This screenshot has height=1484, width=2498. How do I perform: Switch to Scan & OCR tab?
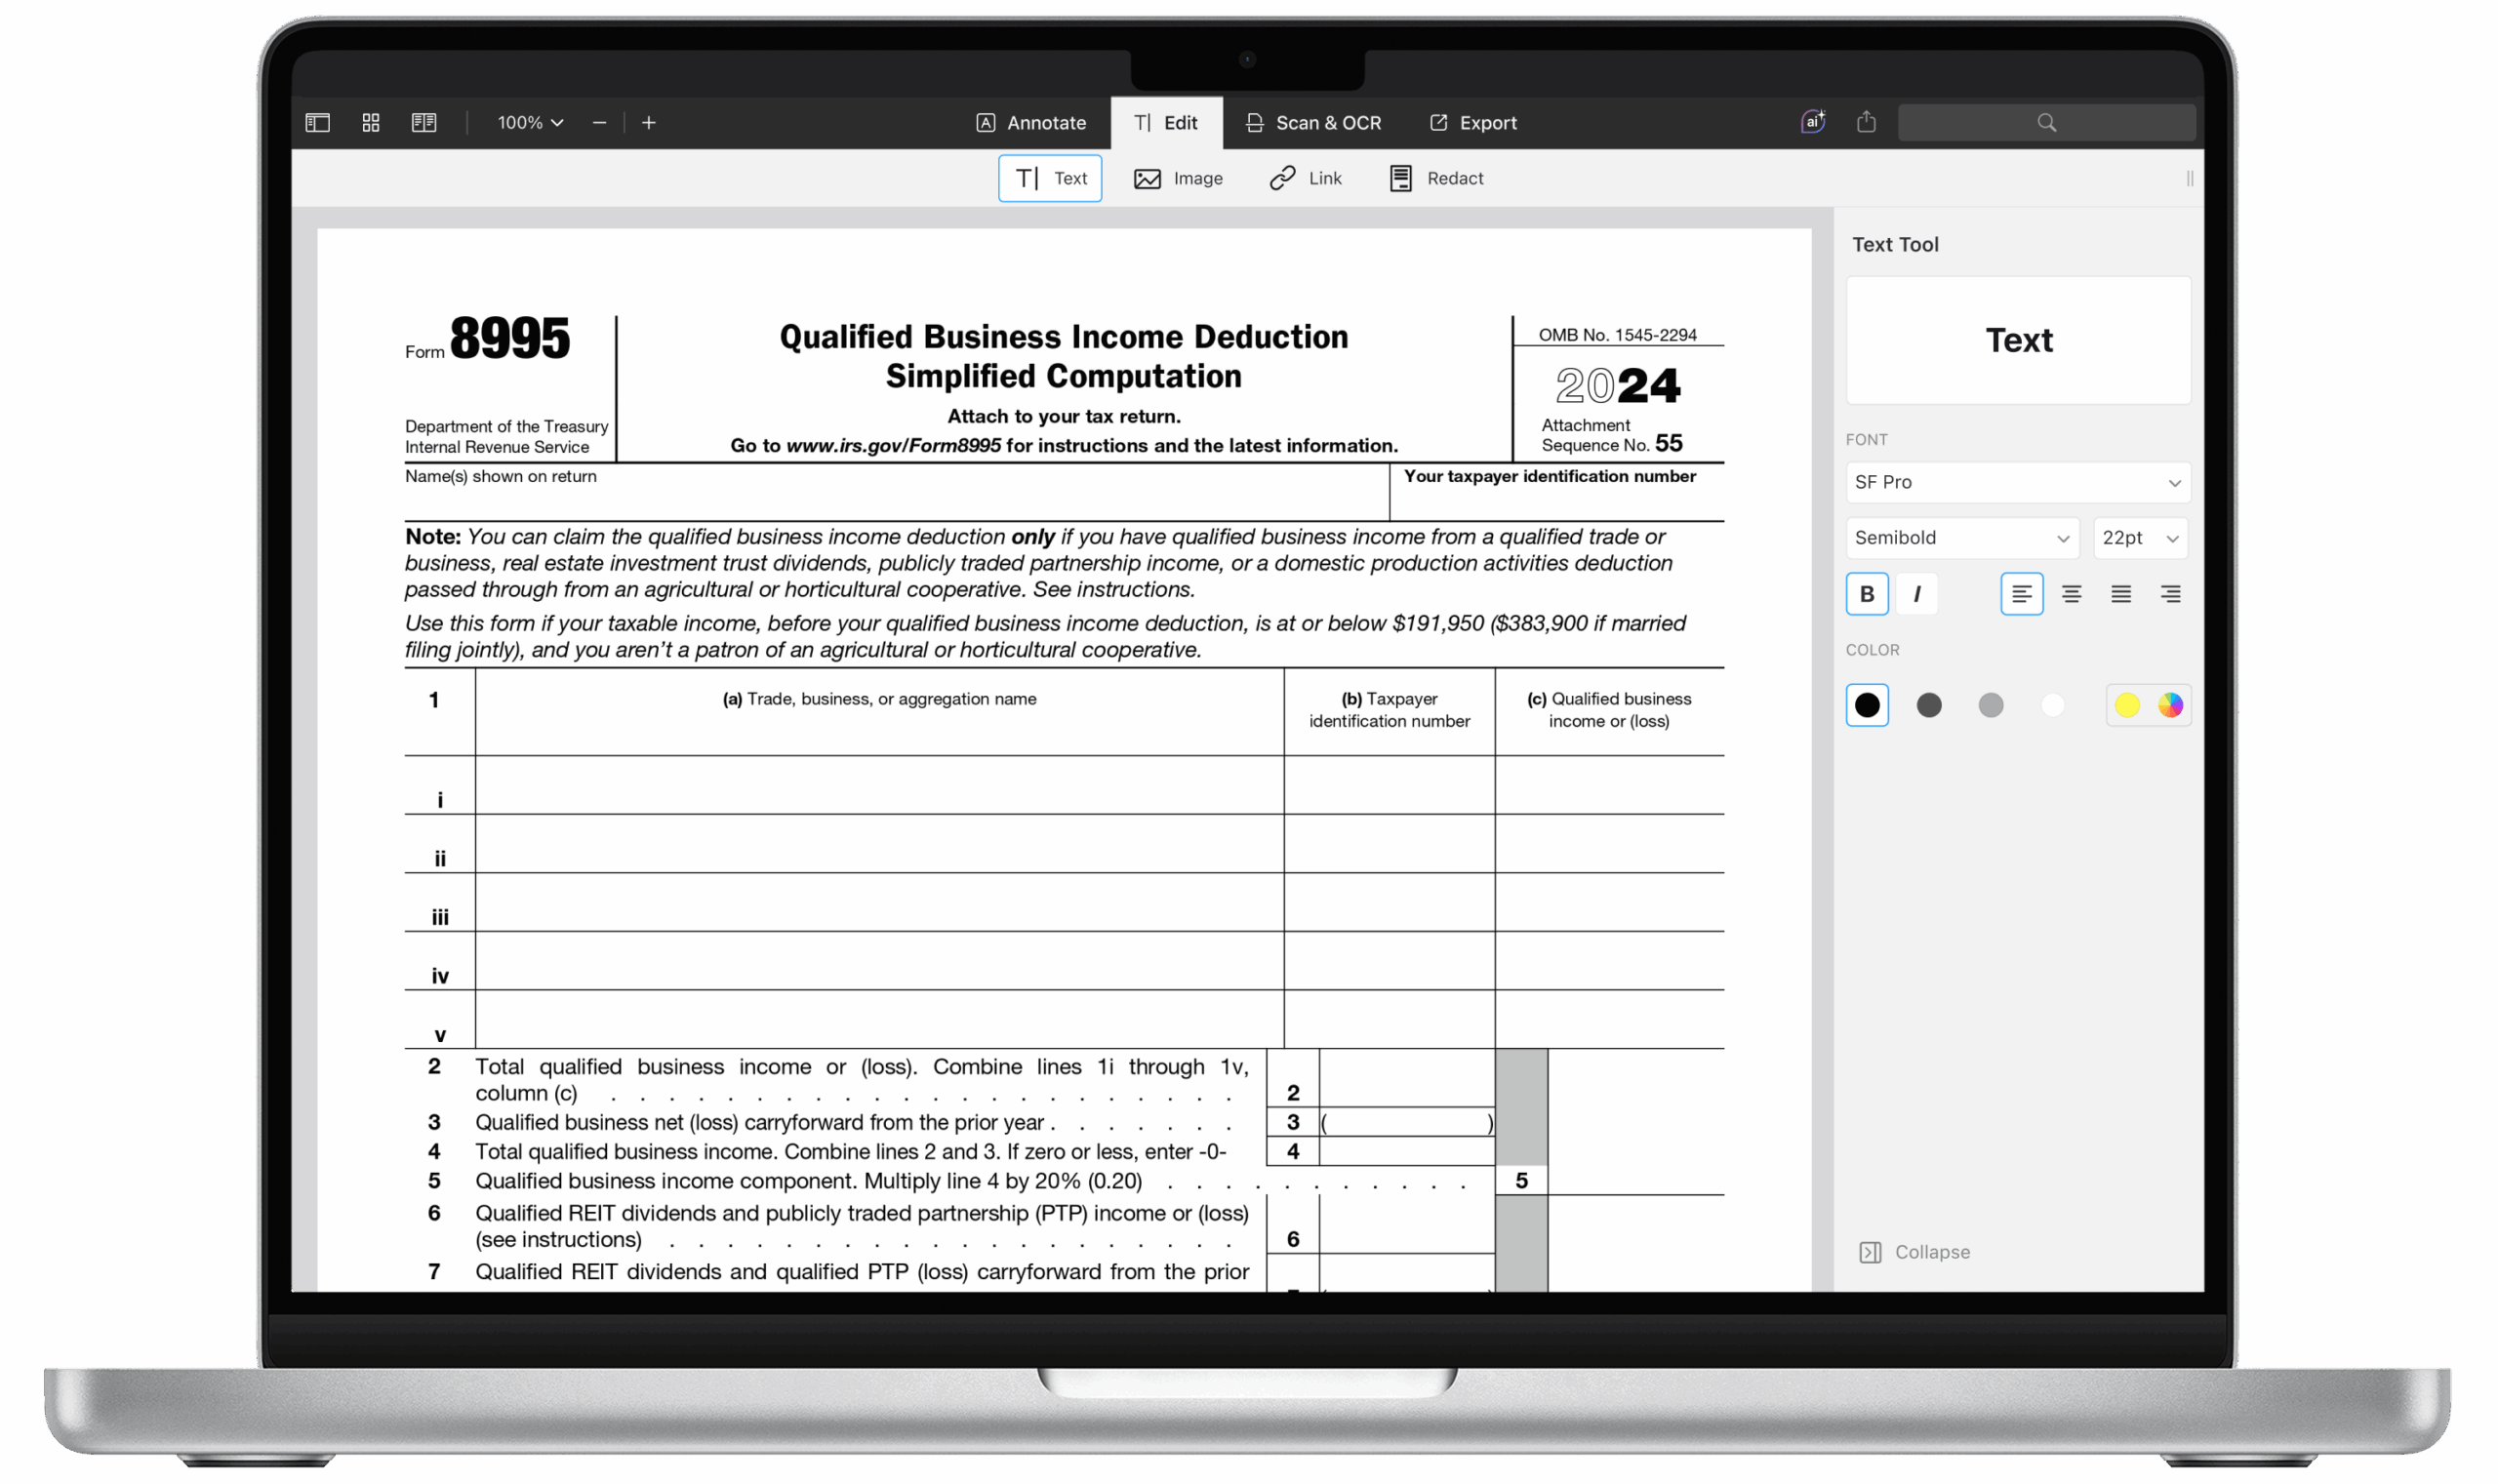coord(1312,122)
